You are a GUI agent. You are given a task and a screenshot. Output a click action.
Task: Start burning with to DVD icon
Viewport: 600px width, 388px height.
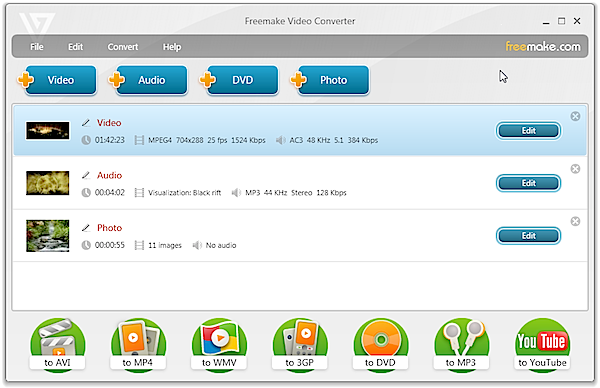pyautogui.click(x=381, y=345)
